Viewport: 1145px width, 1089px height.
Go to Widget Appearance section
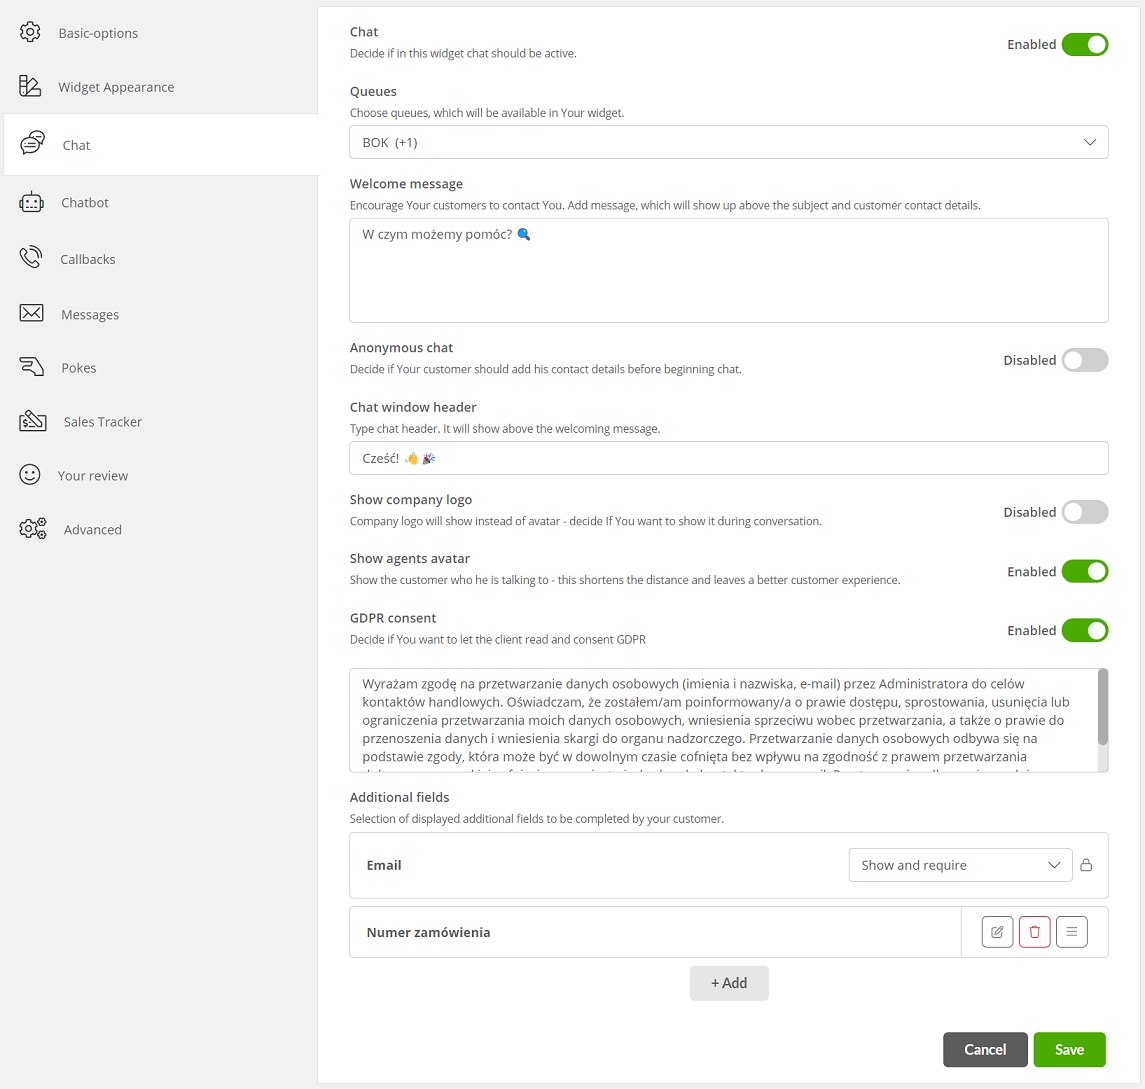[x=116, y=87]
